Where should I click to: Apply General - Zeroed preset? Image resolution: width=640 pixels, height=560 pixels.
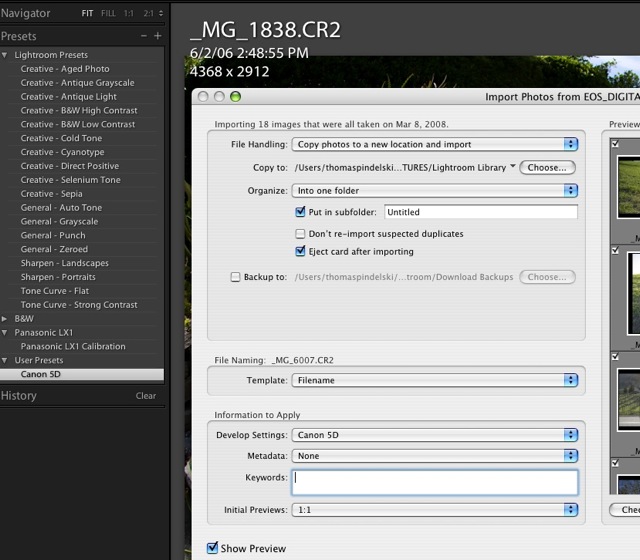tap(54, 249)
